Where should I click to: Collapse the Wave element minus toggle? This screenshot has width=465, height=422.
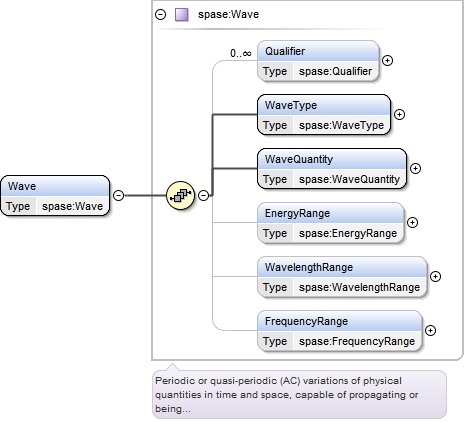pyautogui.click(x=118, y=195)
